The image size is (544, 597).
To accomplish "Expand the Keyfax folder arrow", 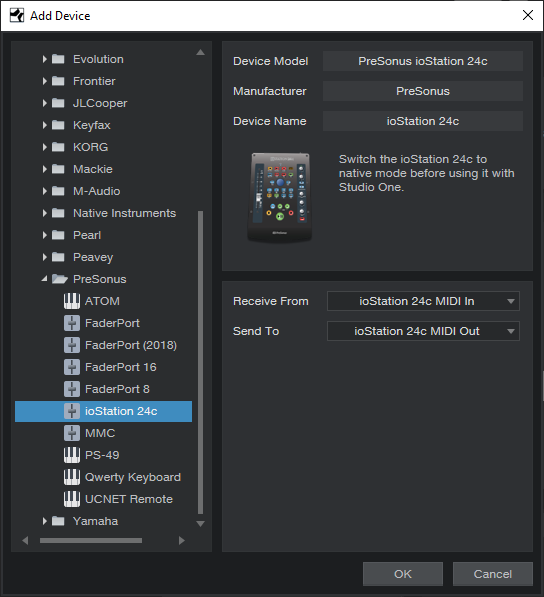I will (x=45, y=125).
